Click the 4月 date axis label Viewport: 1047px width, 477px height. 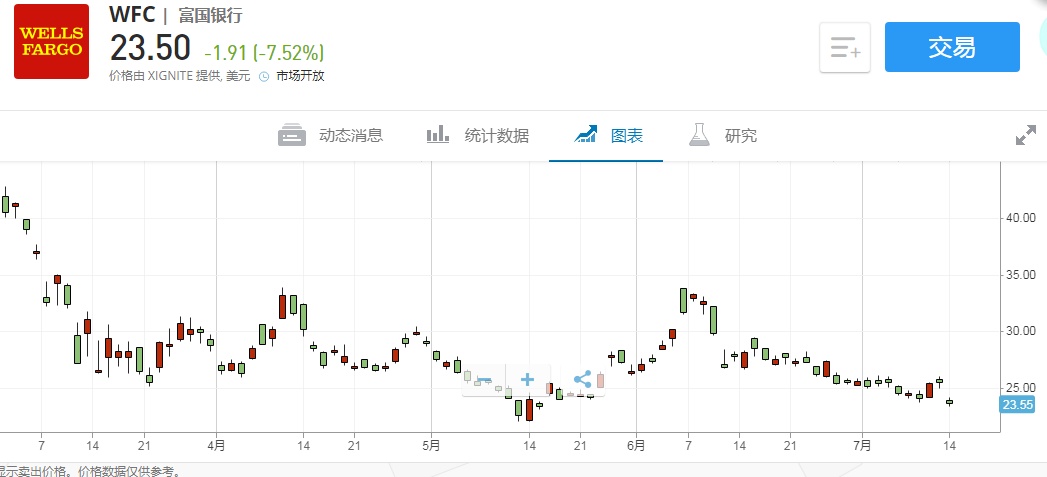click(x=216, y=445)
